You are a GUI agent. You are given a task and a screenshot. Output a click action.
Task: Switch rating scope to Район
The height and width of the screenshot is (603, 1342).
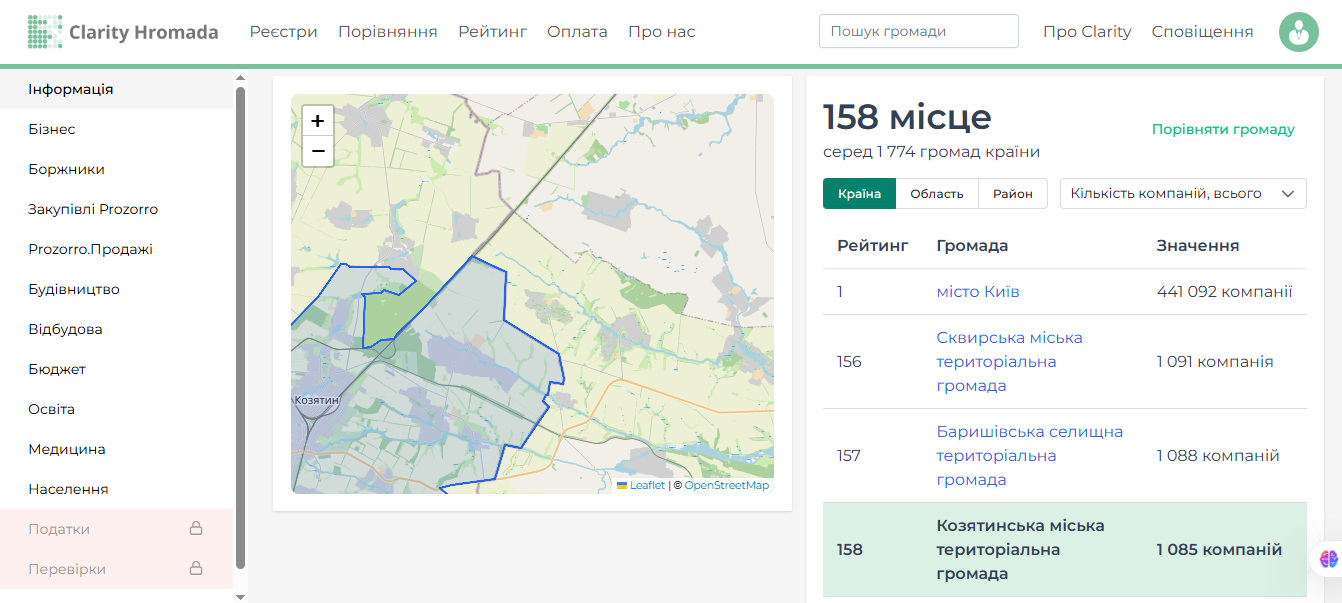tap(1013, 194)
